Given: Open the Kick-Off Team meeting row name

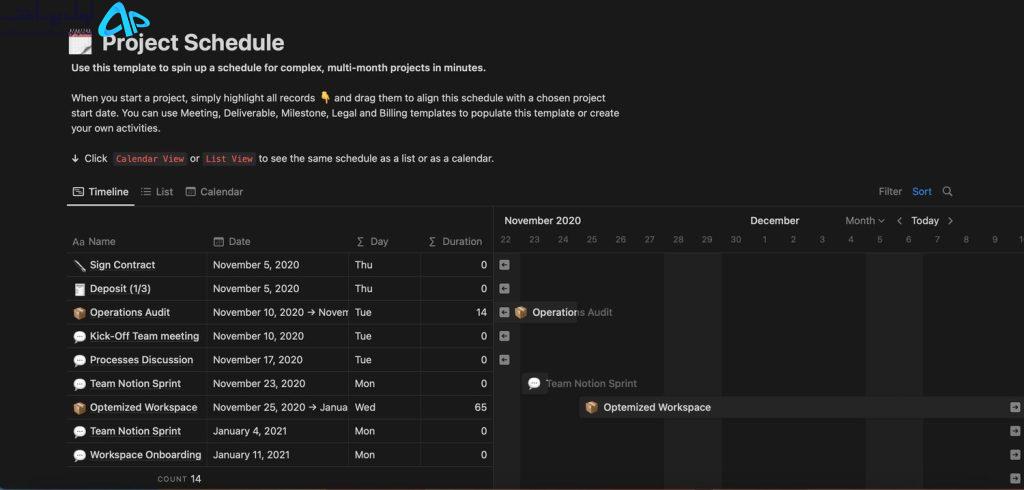Looking at the screenshot, I should click(x=144, y=336).
